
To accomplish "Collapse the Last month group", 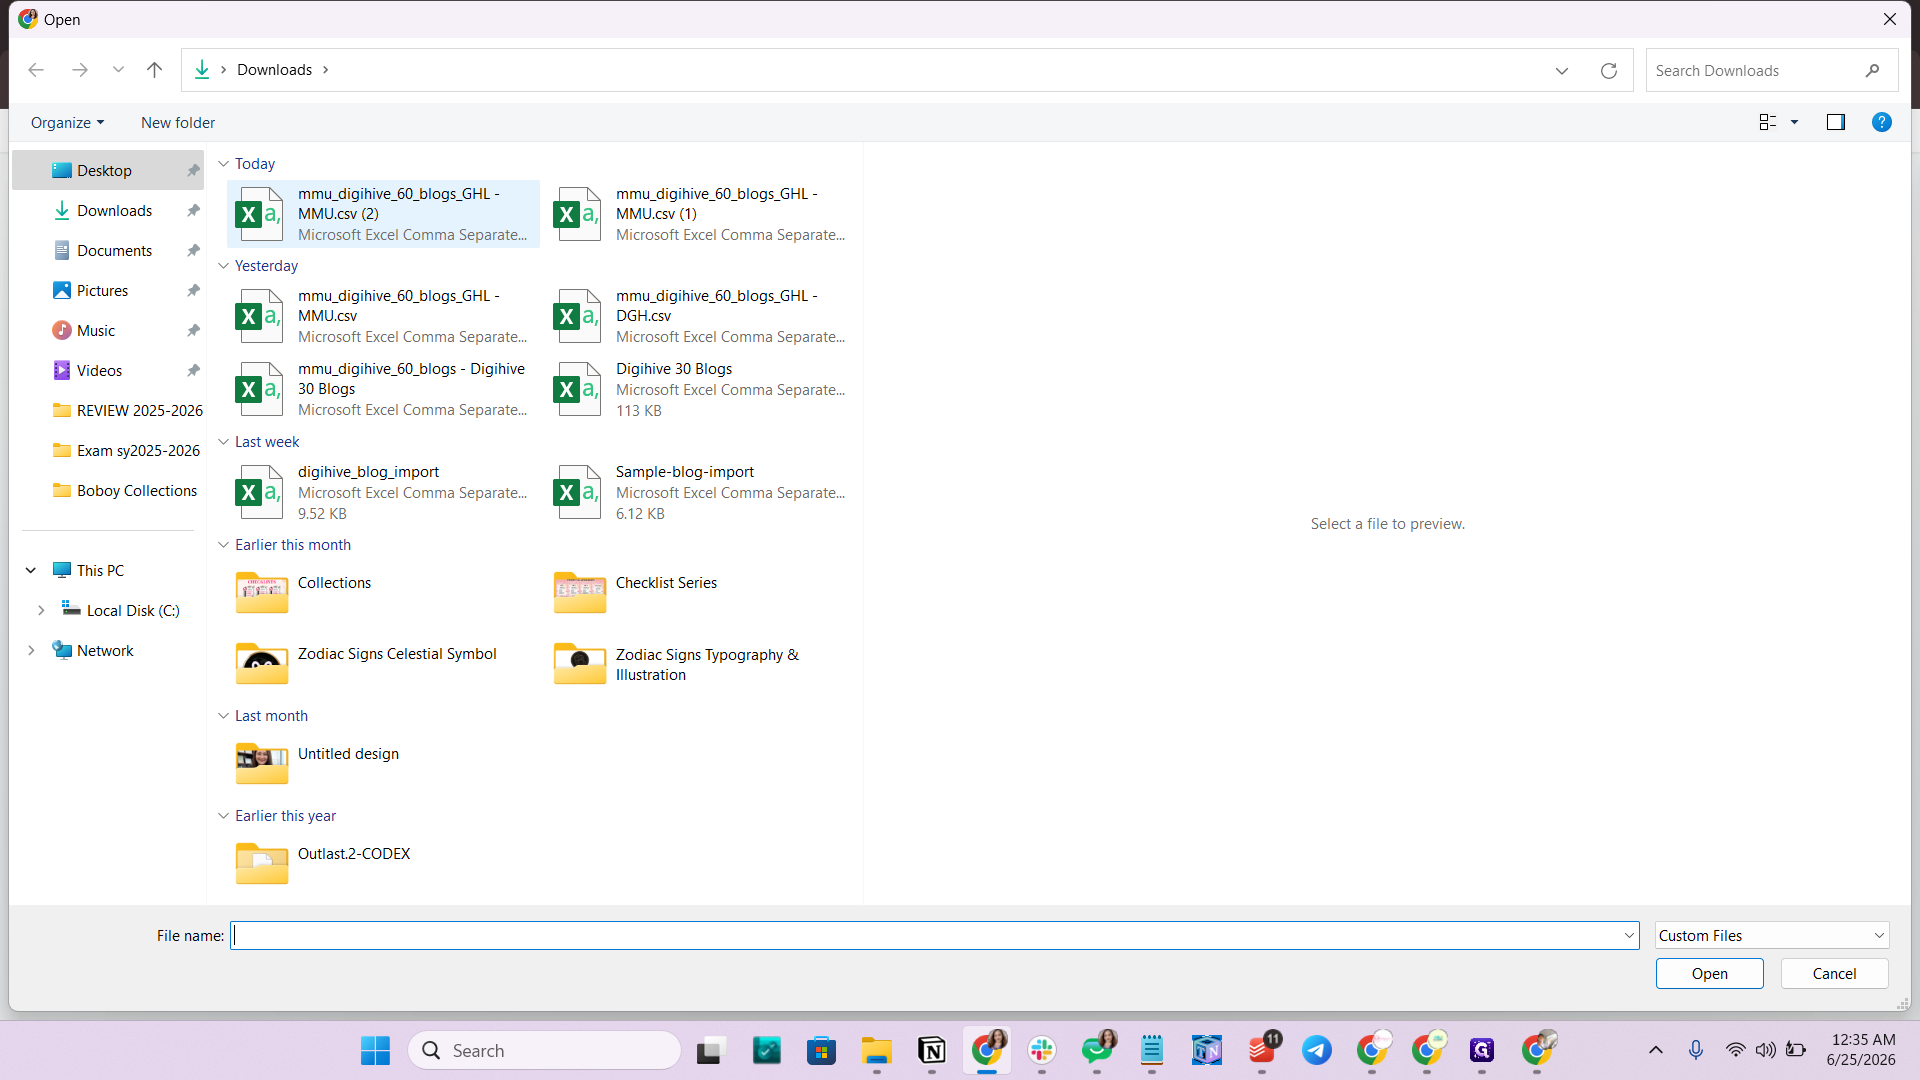I will 223,715.
